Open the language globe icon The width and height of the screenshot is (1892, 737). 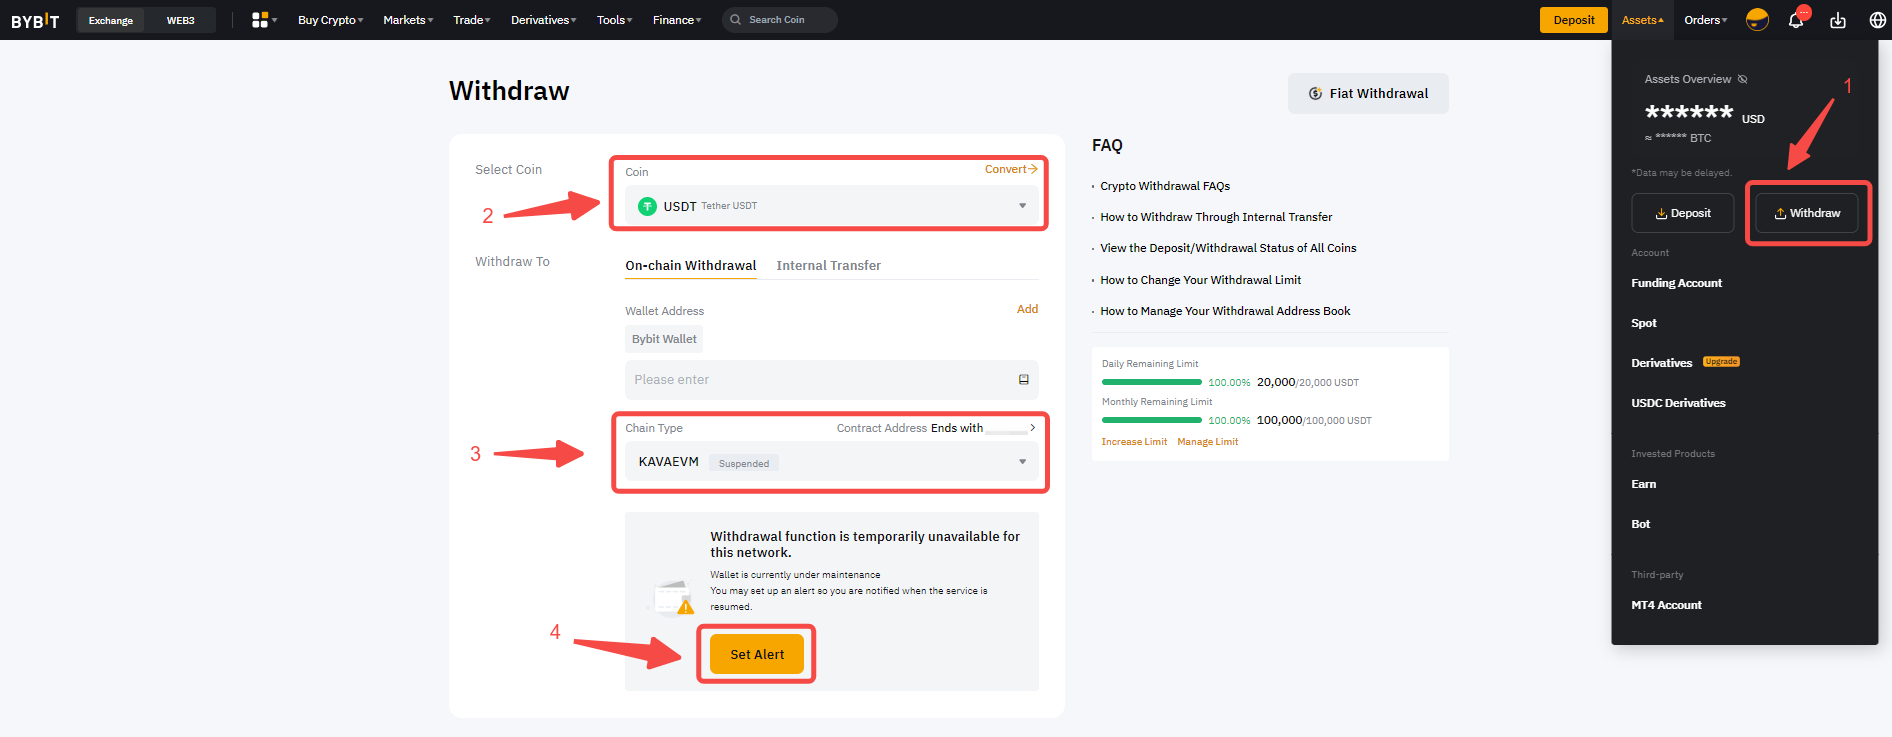point(1878,20)
